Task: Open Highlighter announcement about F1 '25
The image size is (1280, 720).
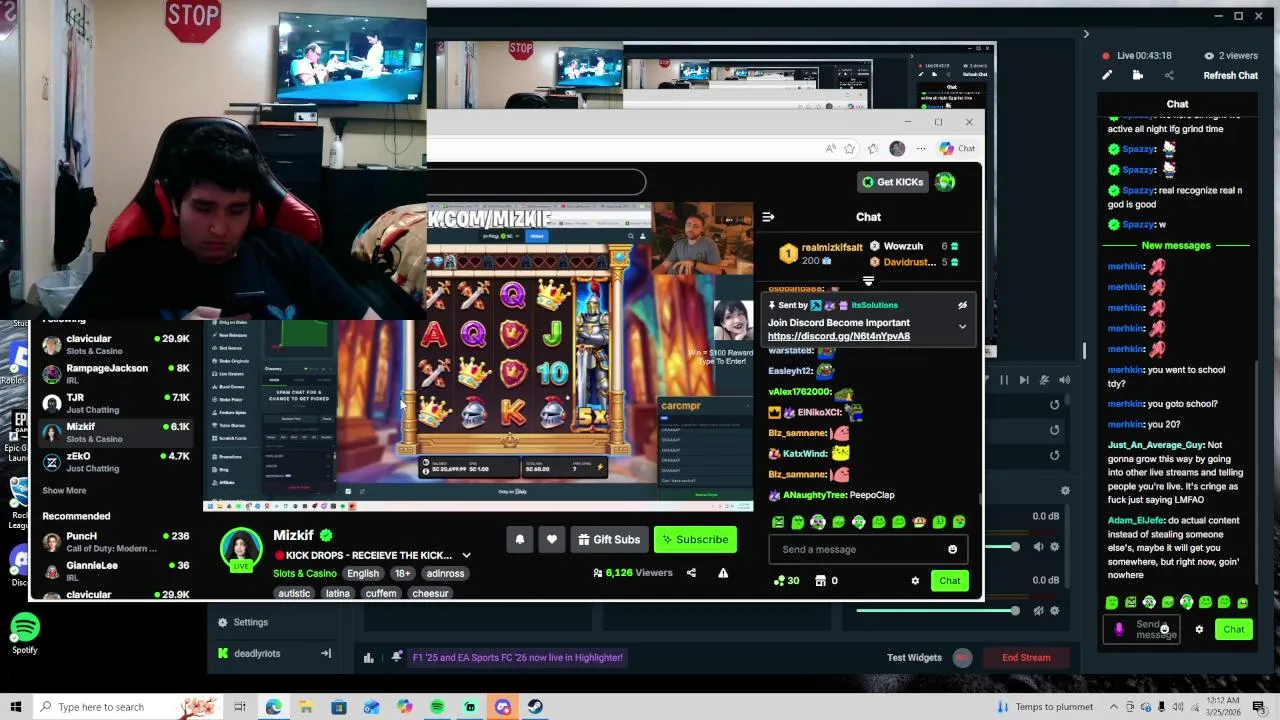Action: coord(517,657)
